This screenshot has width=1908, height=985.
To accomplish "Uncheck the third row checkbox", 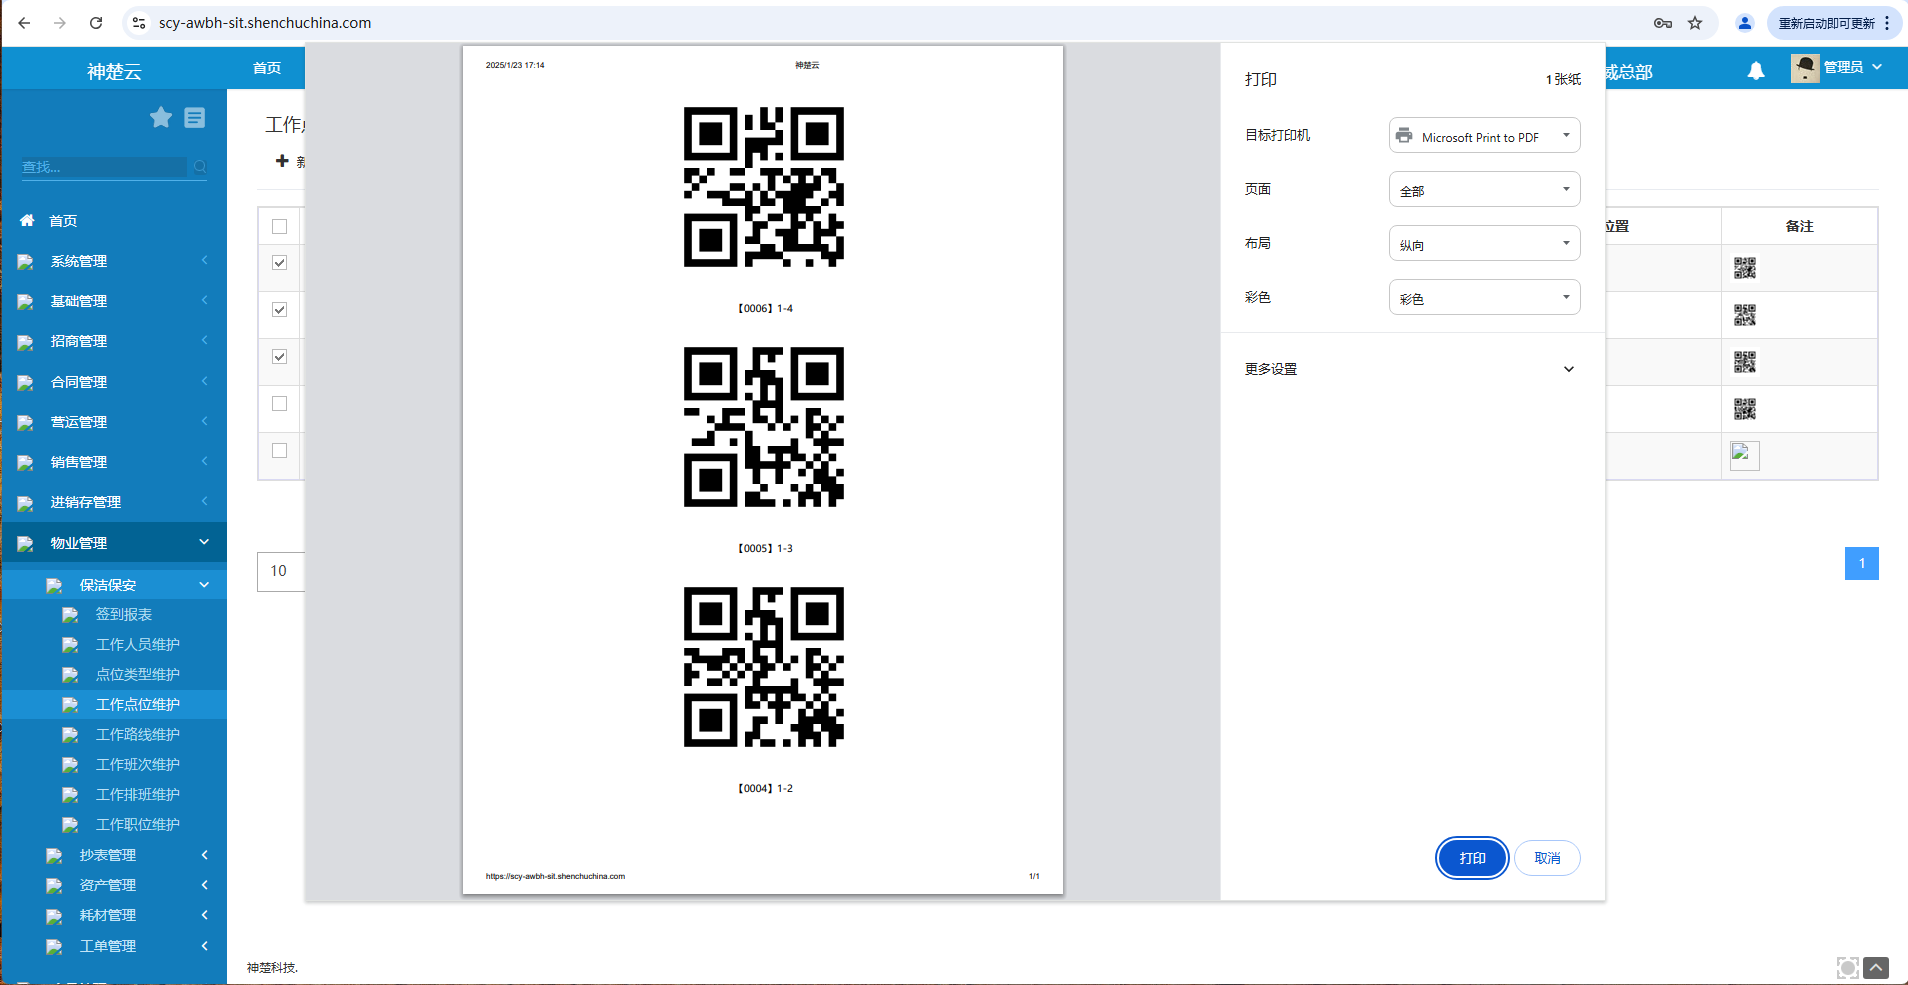I will click(x=280, y=357).
